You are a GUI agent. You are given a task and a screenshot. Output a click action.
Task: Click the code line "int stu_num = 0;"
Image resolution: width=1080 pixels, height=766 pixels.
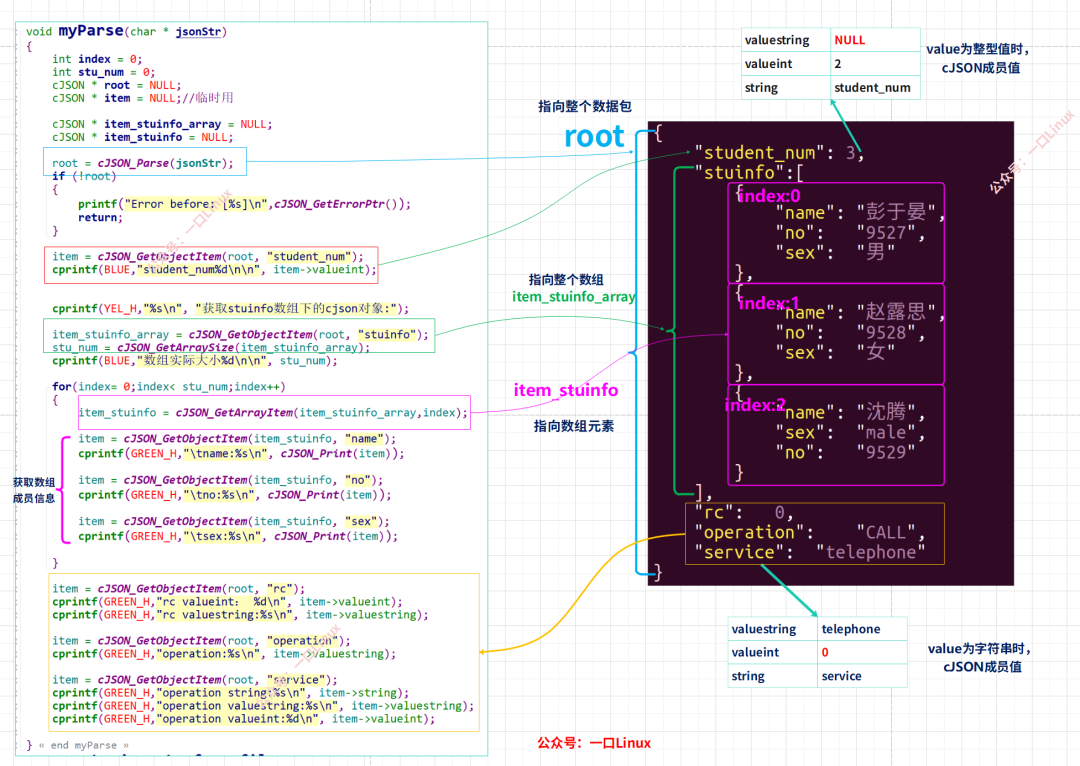click(103, 72)
